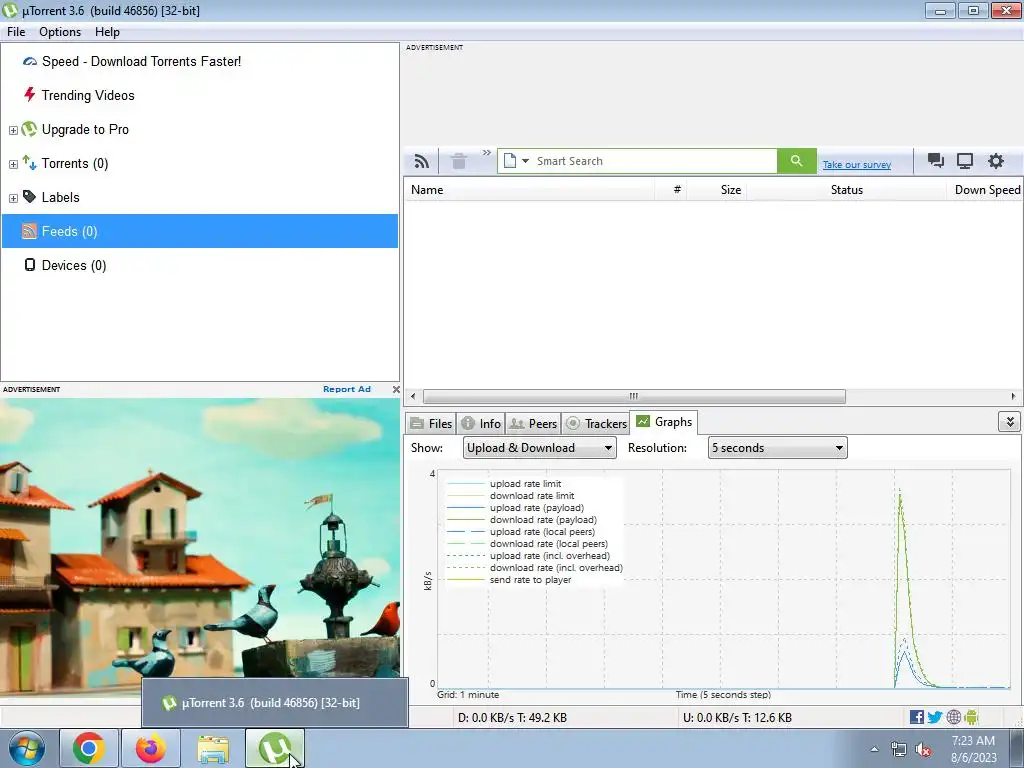Viewport: 1024px width, 768px height.
Task: Collapse the detail pane with double chevron
Action: (x=1010, y=422)
